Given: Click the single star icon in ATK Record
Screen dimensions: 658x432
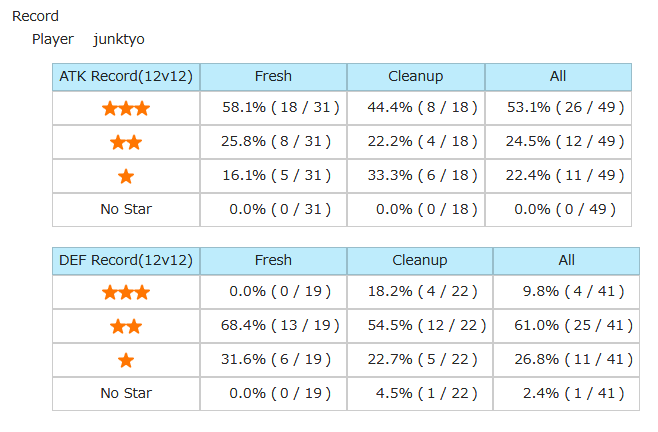Looking at the screenshot, I should click(126, 176).
